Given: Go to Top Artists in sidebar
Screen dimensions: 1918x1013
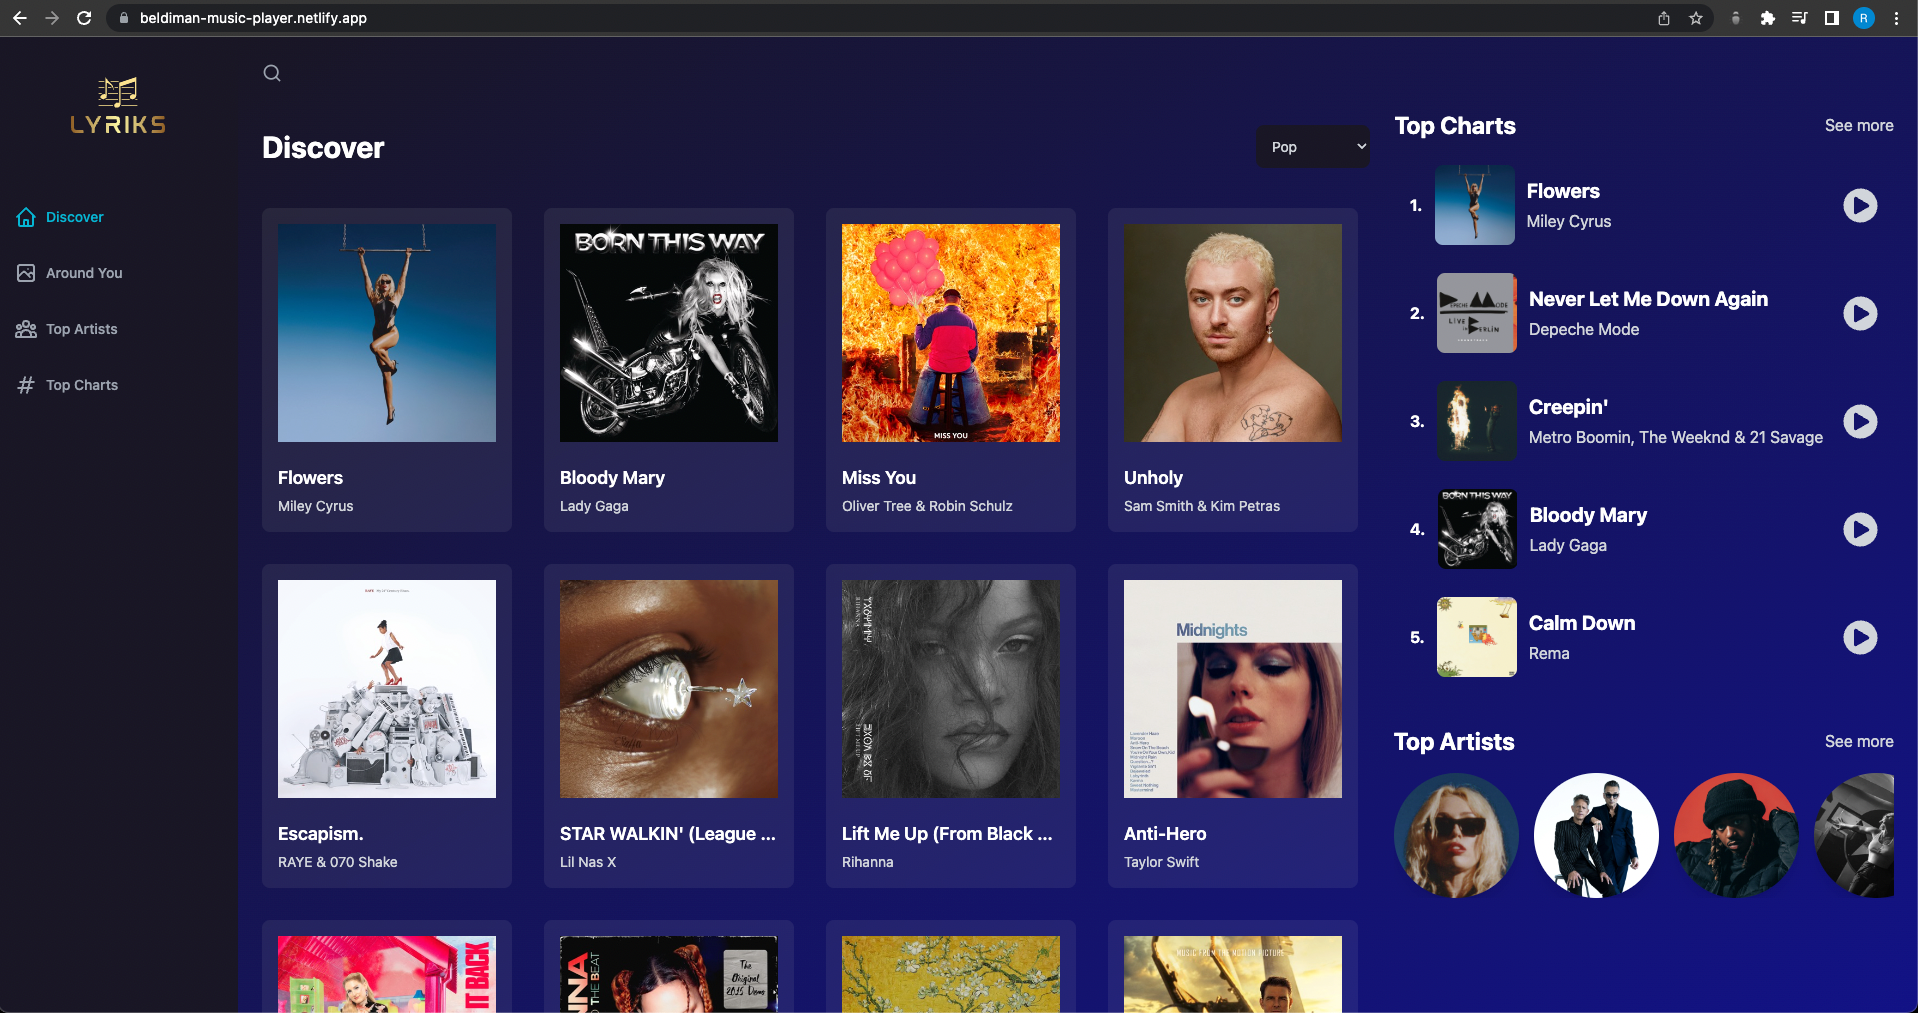Looking at the screenshot, I should 82,329.
